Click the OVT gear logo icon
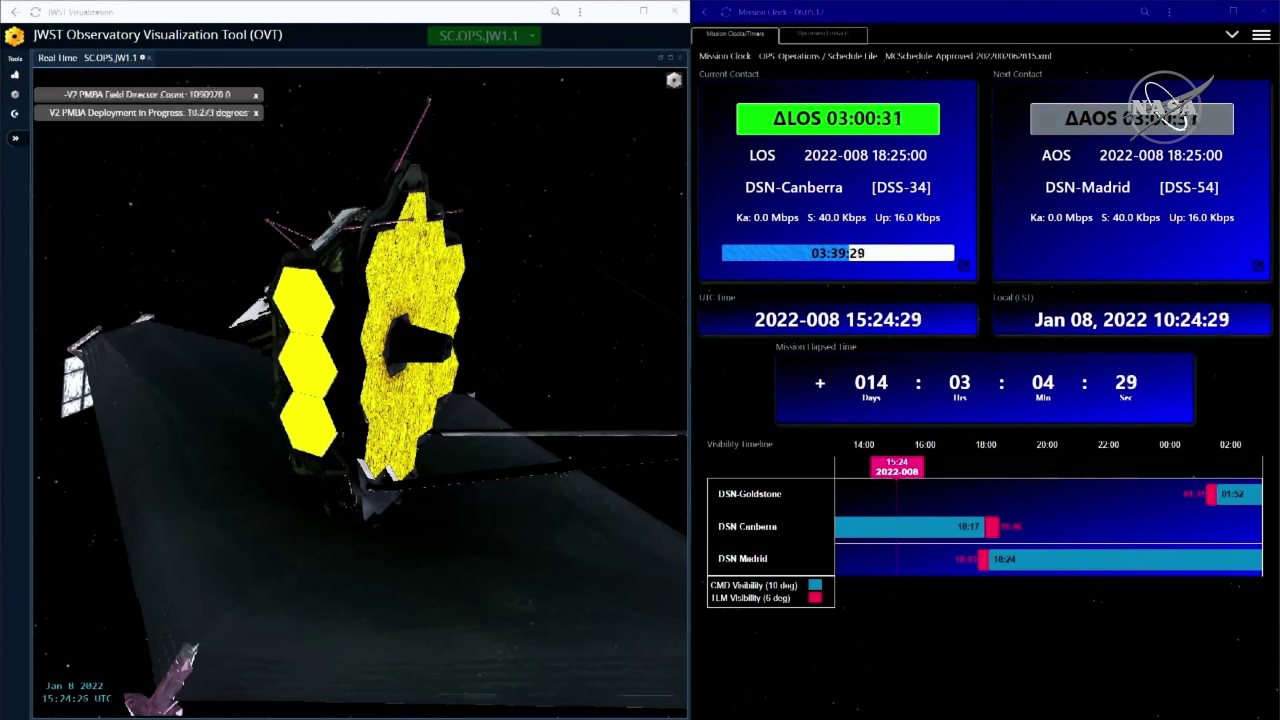The width and height of the screenshot is (1280, 720). [14, 36]
